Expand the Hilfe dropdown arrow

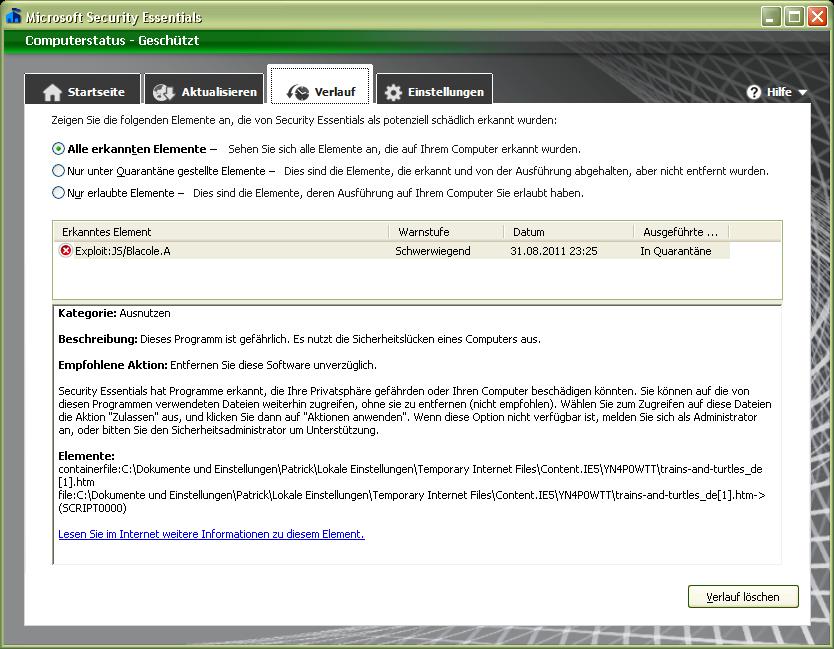[x=803, y=93]
